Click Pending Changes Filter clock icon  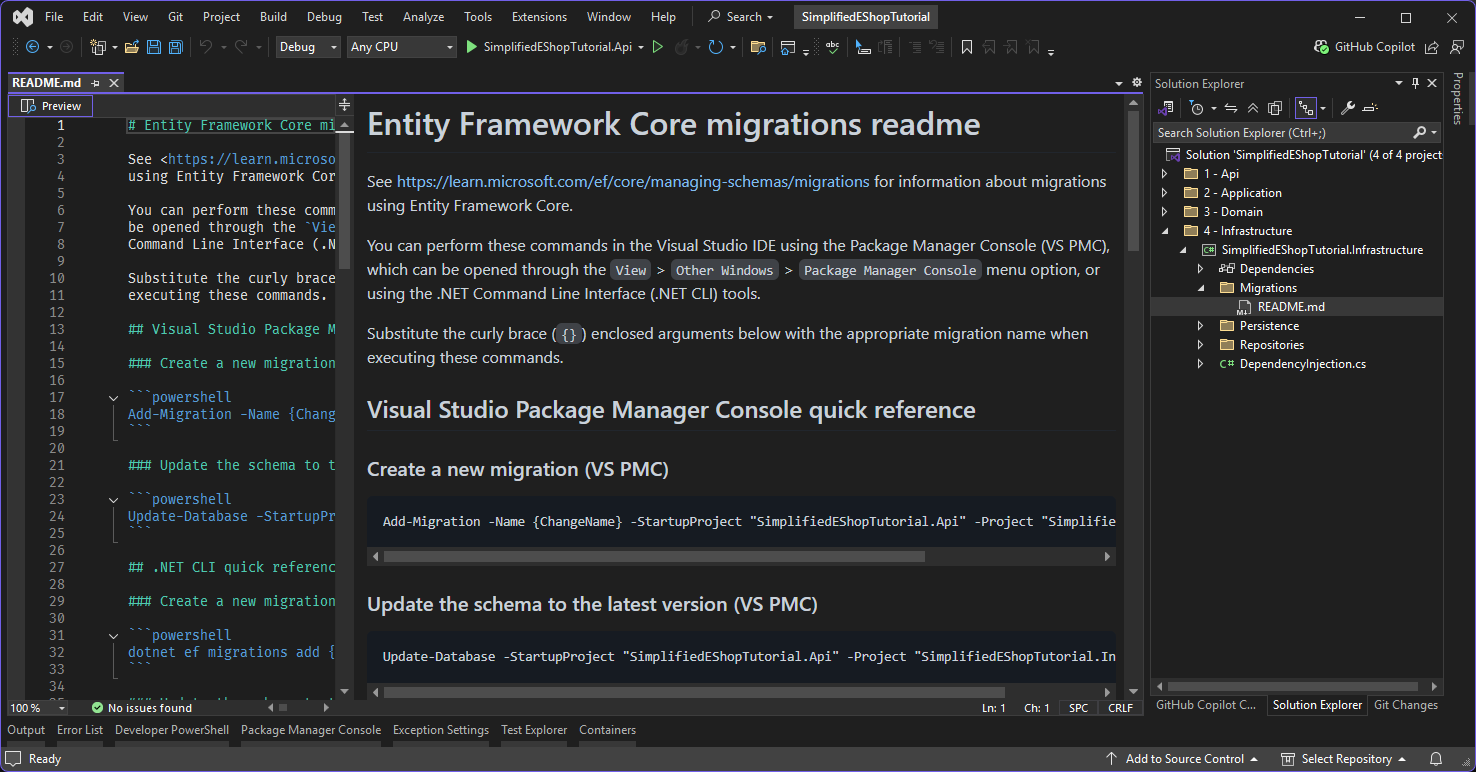[x=1197, y=108]
